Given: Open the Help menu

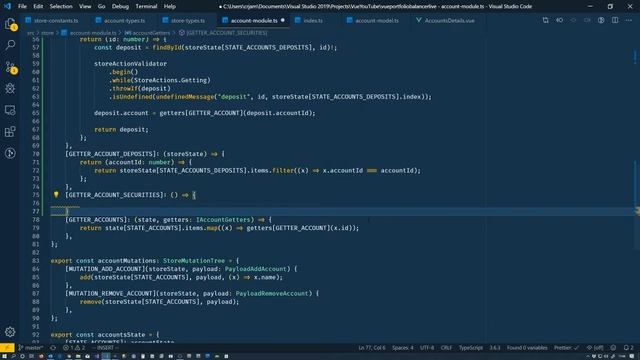Looking at the screenshot, I should (x=169, y=7).
